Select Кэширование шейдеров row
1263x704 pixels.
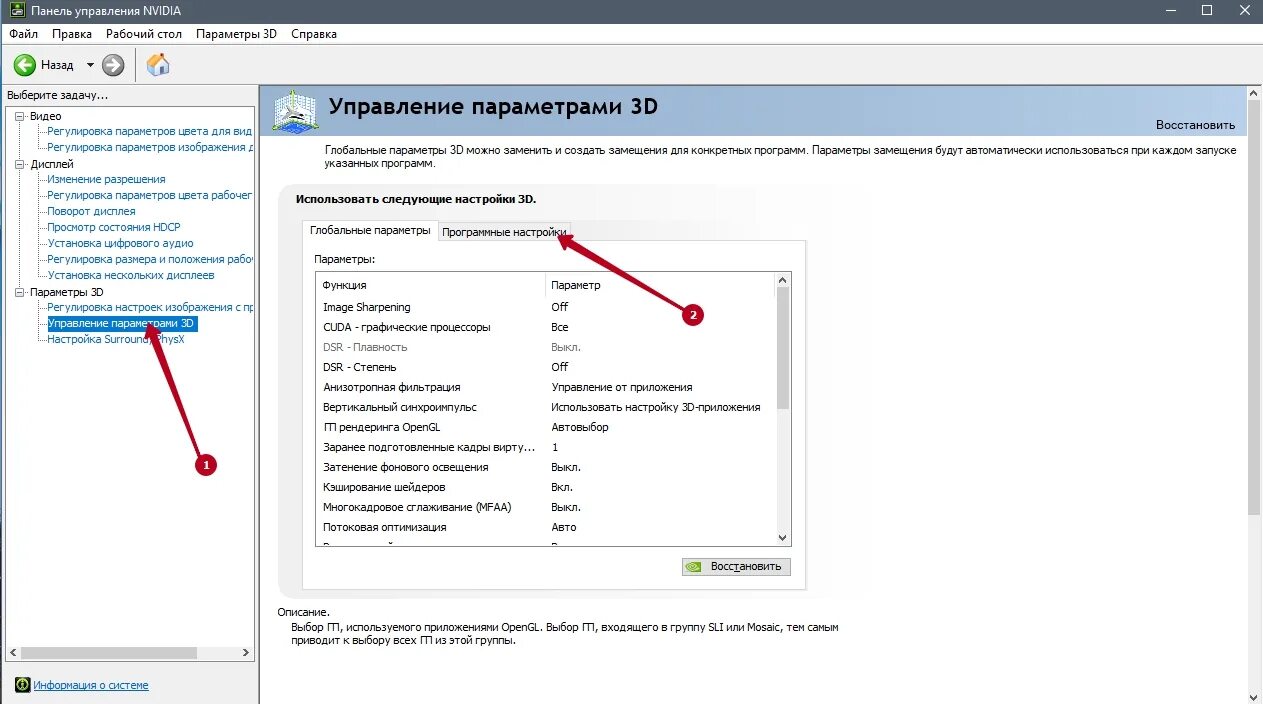point(545,487)
